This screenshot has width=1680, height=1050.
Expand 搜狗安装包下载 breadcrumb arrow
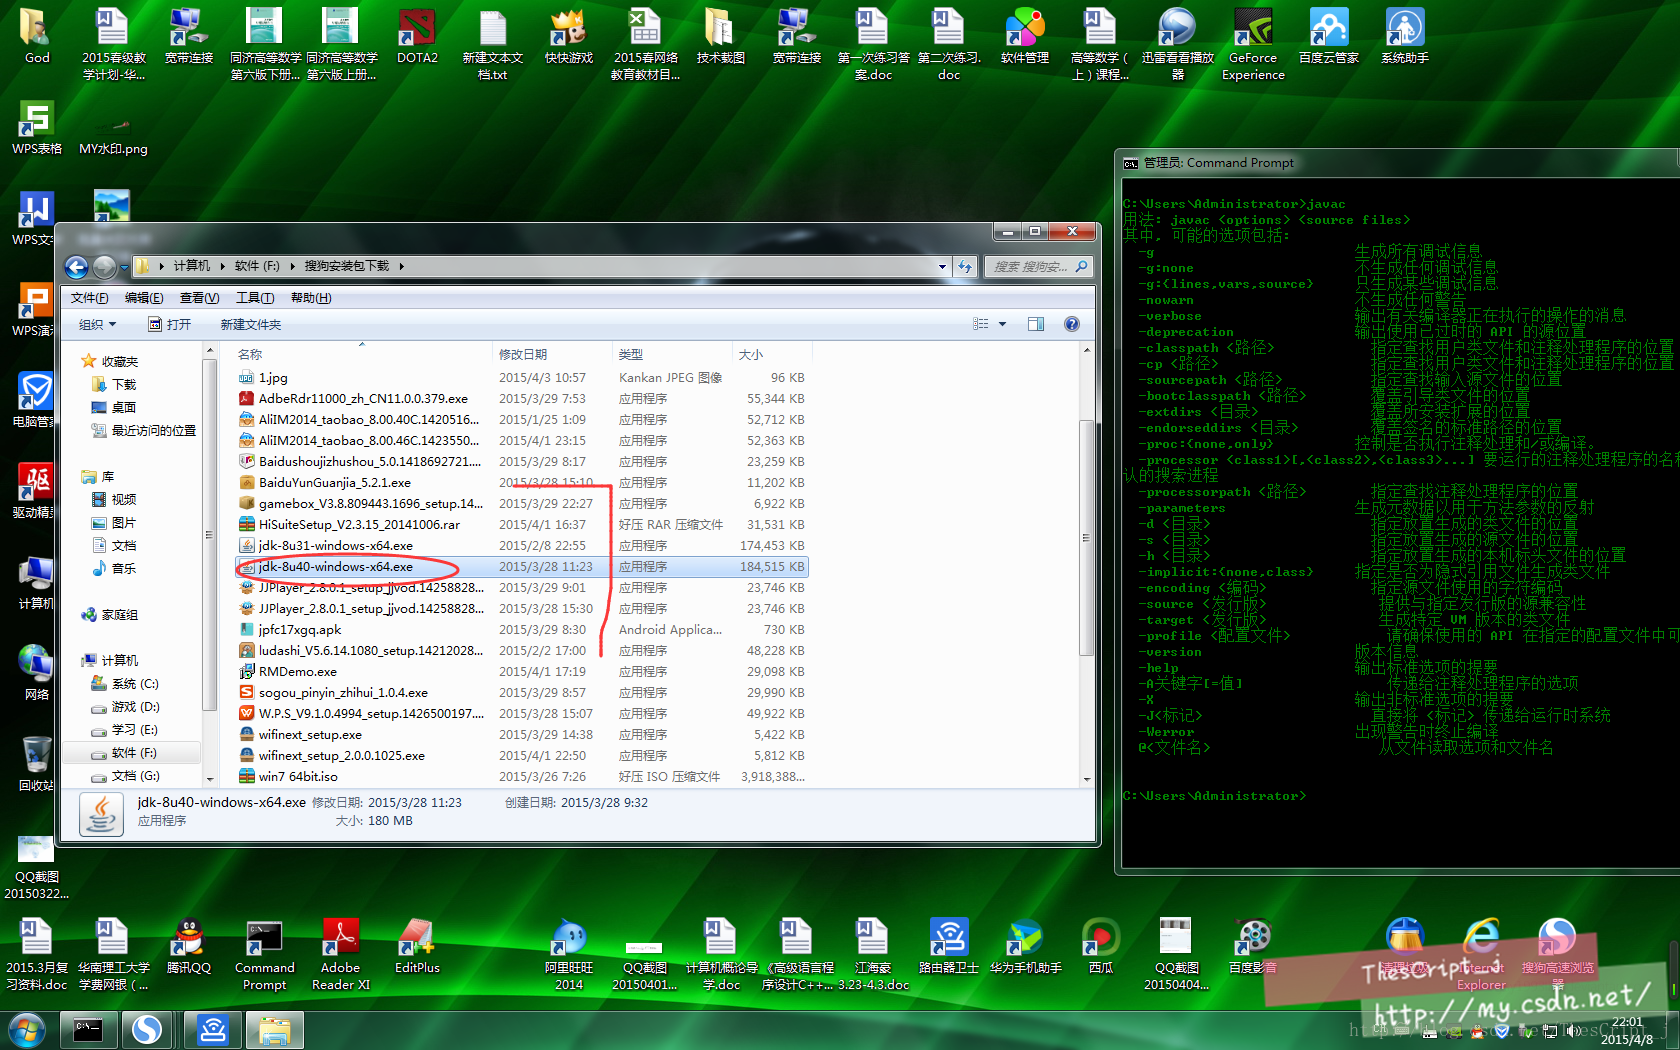click(402, 266)
